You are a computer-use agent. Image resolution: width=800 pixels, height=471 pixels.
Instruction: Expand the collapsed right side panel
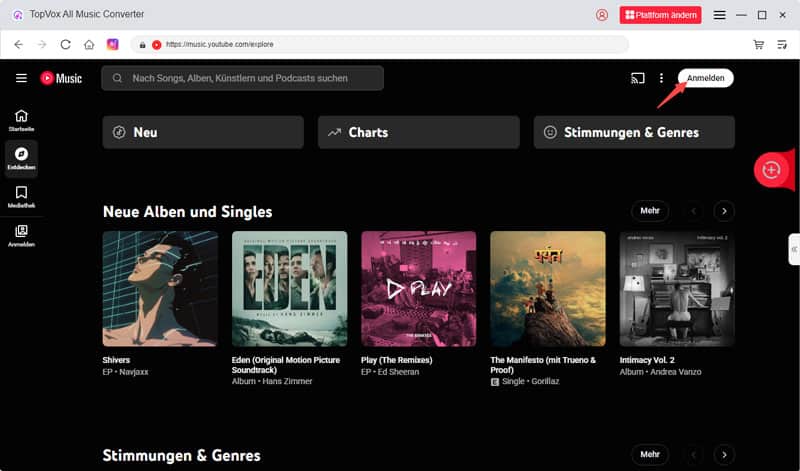pos(794,249)
